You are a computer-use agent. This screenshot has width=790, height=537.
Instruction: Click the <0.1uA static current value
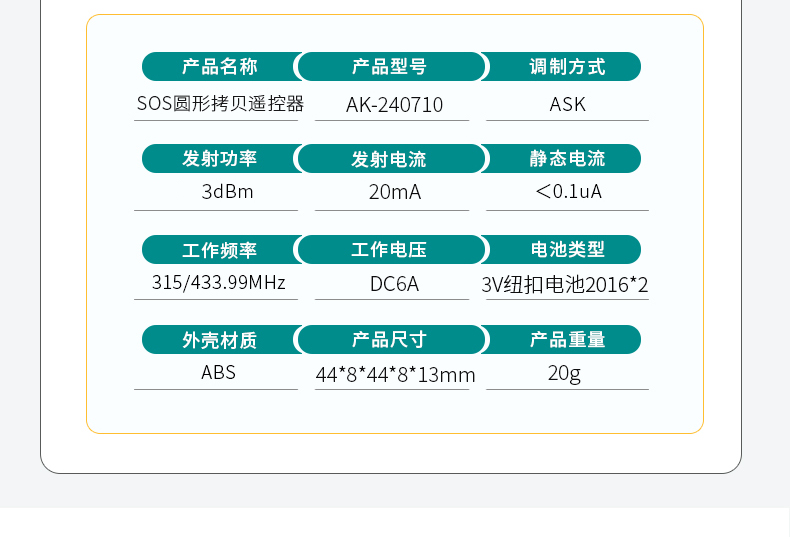click(568, 191)
